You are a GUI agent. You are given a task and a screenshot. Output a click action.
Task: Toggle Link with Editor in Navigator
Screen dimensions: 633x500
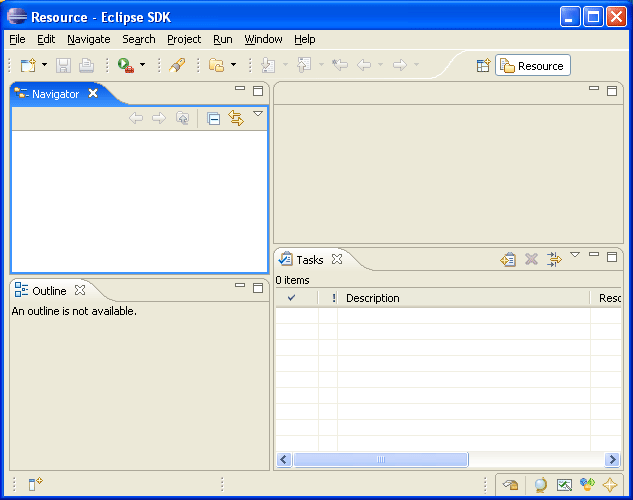click(236, 118)
